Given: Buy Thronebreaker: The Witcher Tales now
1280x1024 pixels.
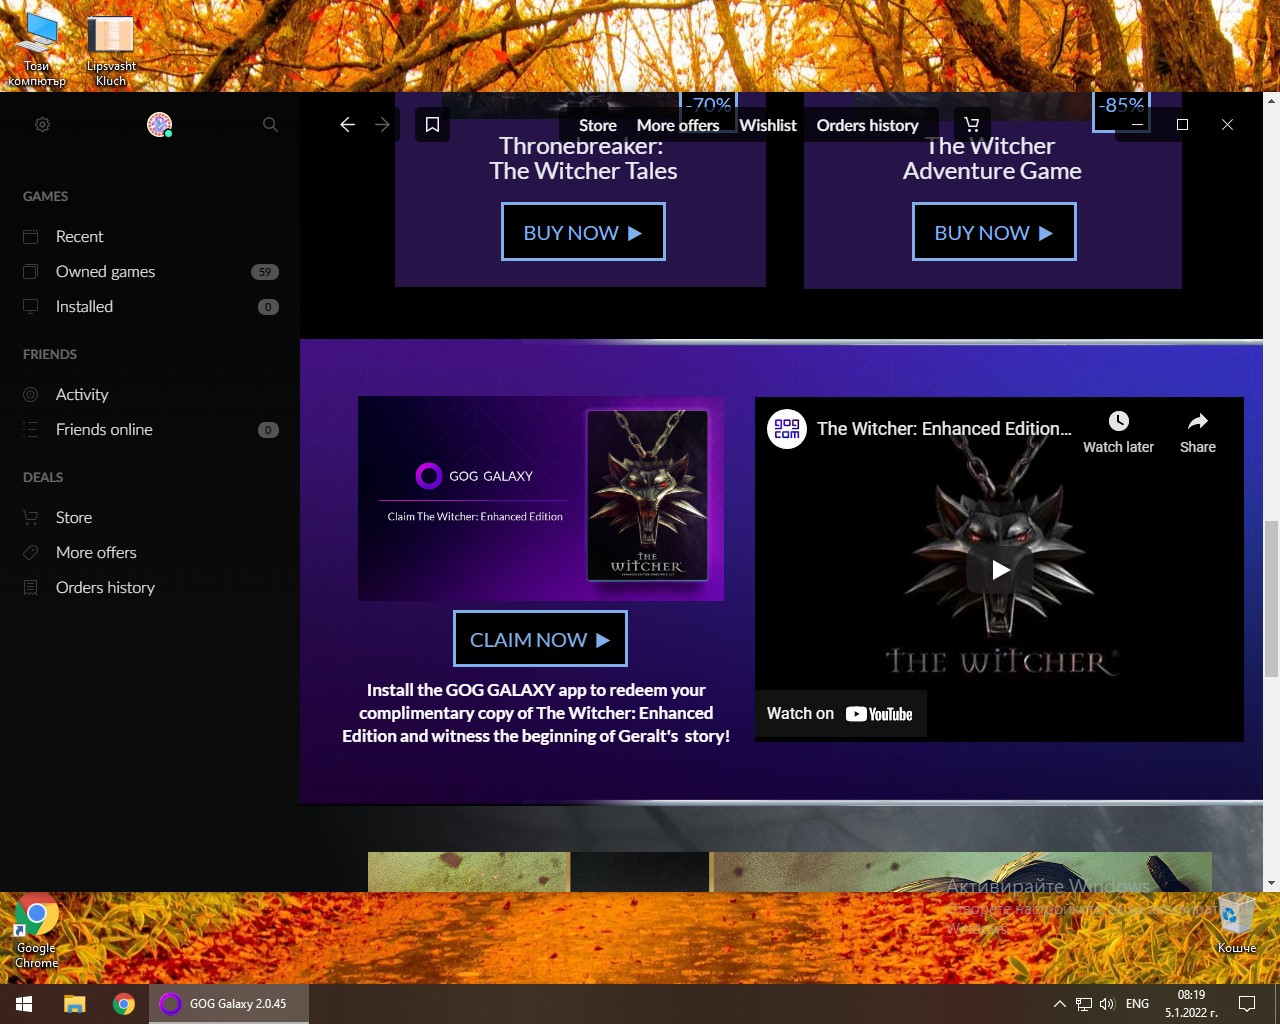Looking at the screenshot, I should (583, 232).
